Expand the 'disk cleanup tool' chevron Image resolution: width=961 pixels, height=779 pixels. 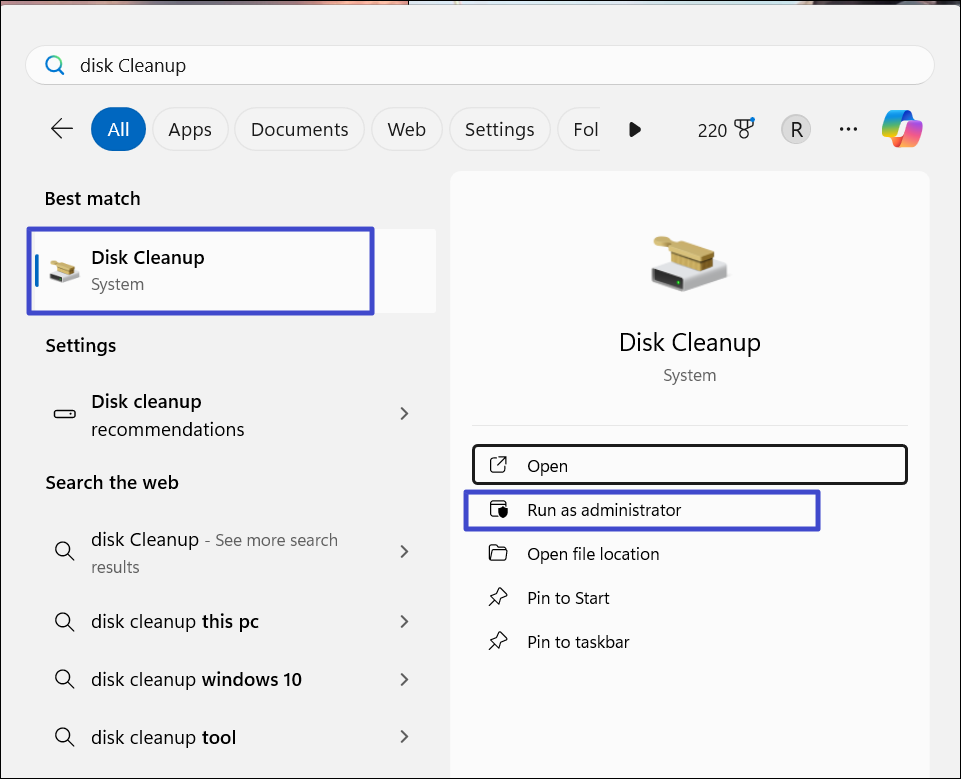[404, 738]
